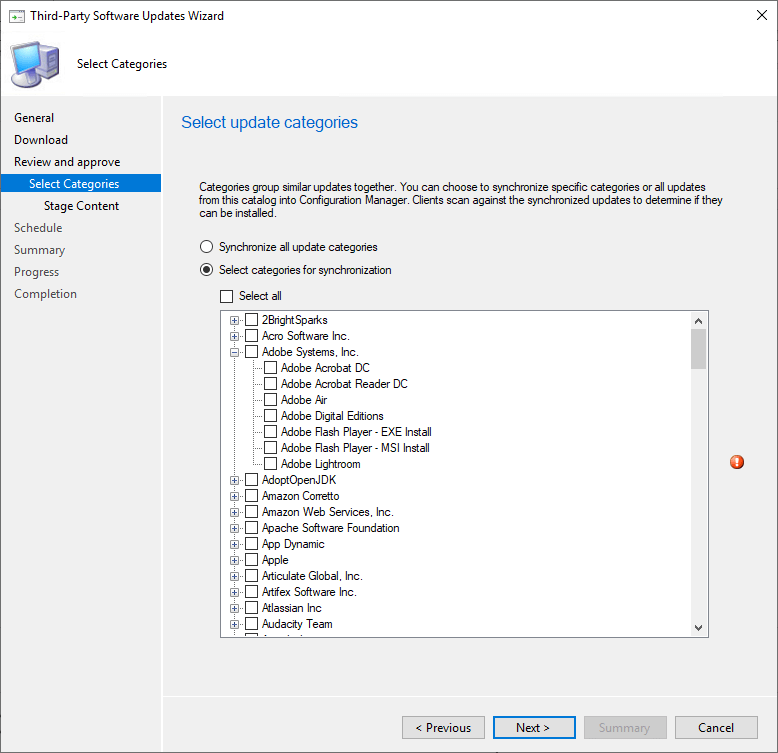Enable the Adobe Acrobat Reader DC checkbox
Screen dimensions: 778x753
point(270,383)
